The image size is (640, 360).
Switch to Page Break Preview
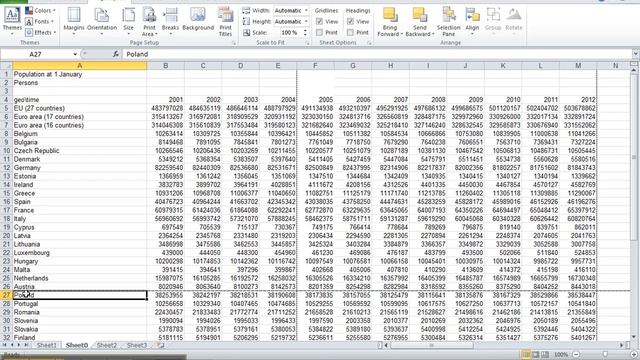click(x=545, y=354)
